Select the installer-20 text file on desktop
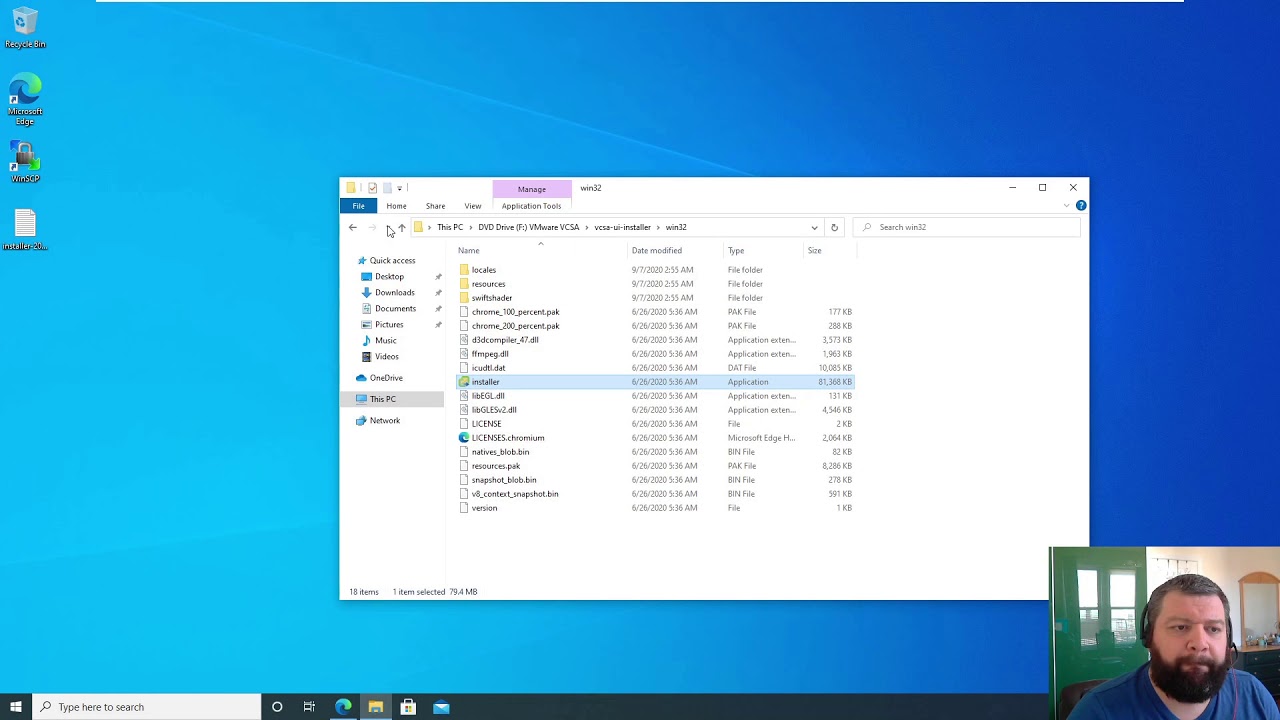Screen dimensions: 1280x720 coord(25,230)
